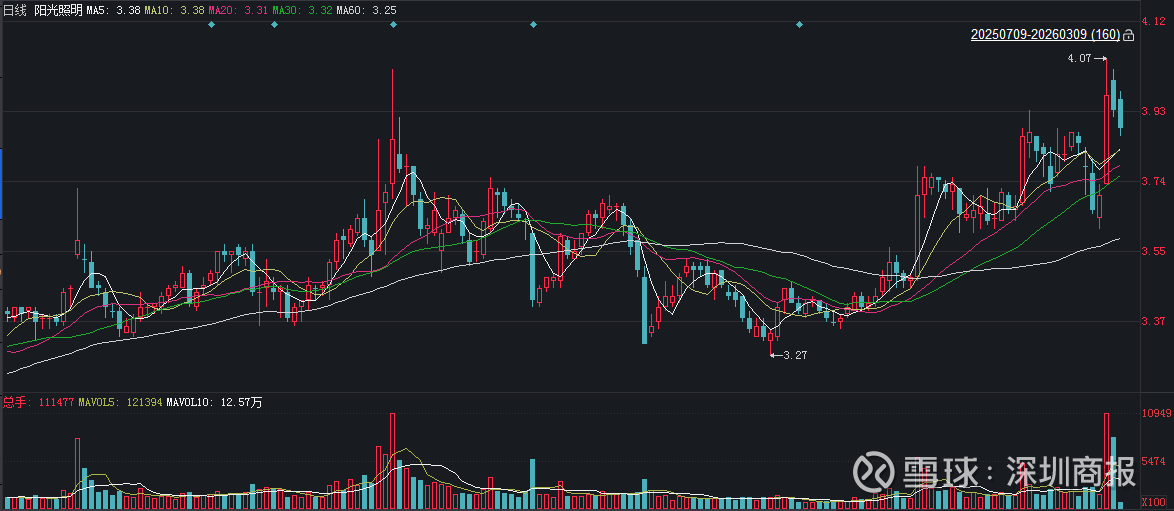This screenshot has width=1174, height=511.
Task: Click the unlocked padlock icon beside the date range
Action: [1128, 35]
